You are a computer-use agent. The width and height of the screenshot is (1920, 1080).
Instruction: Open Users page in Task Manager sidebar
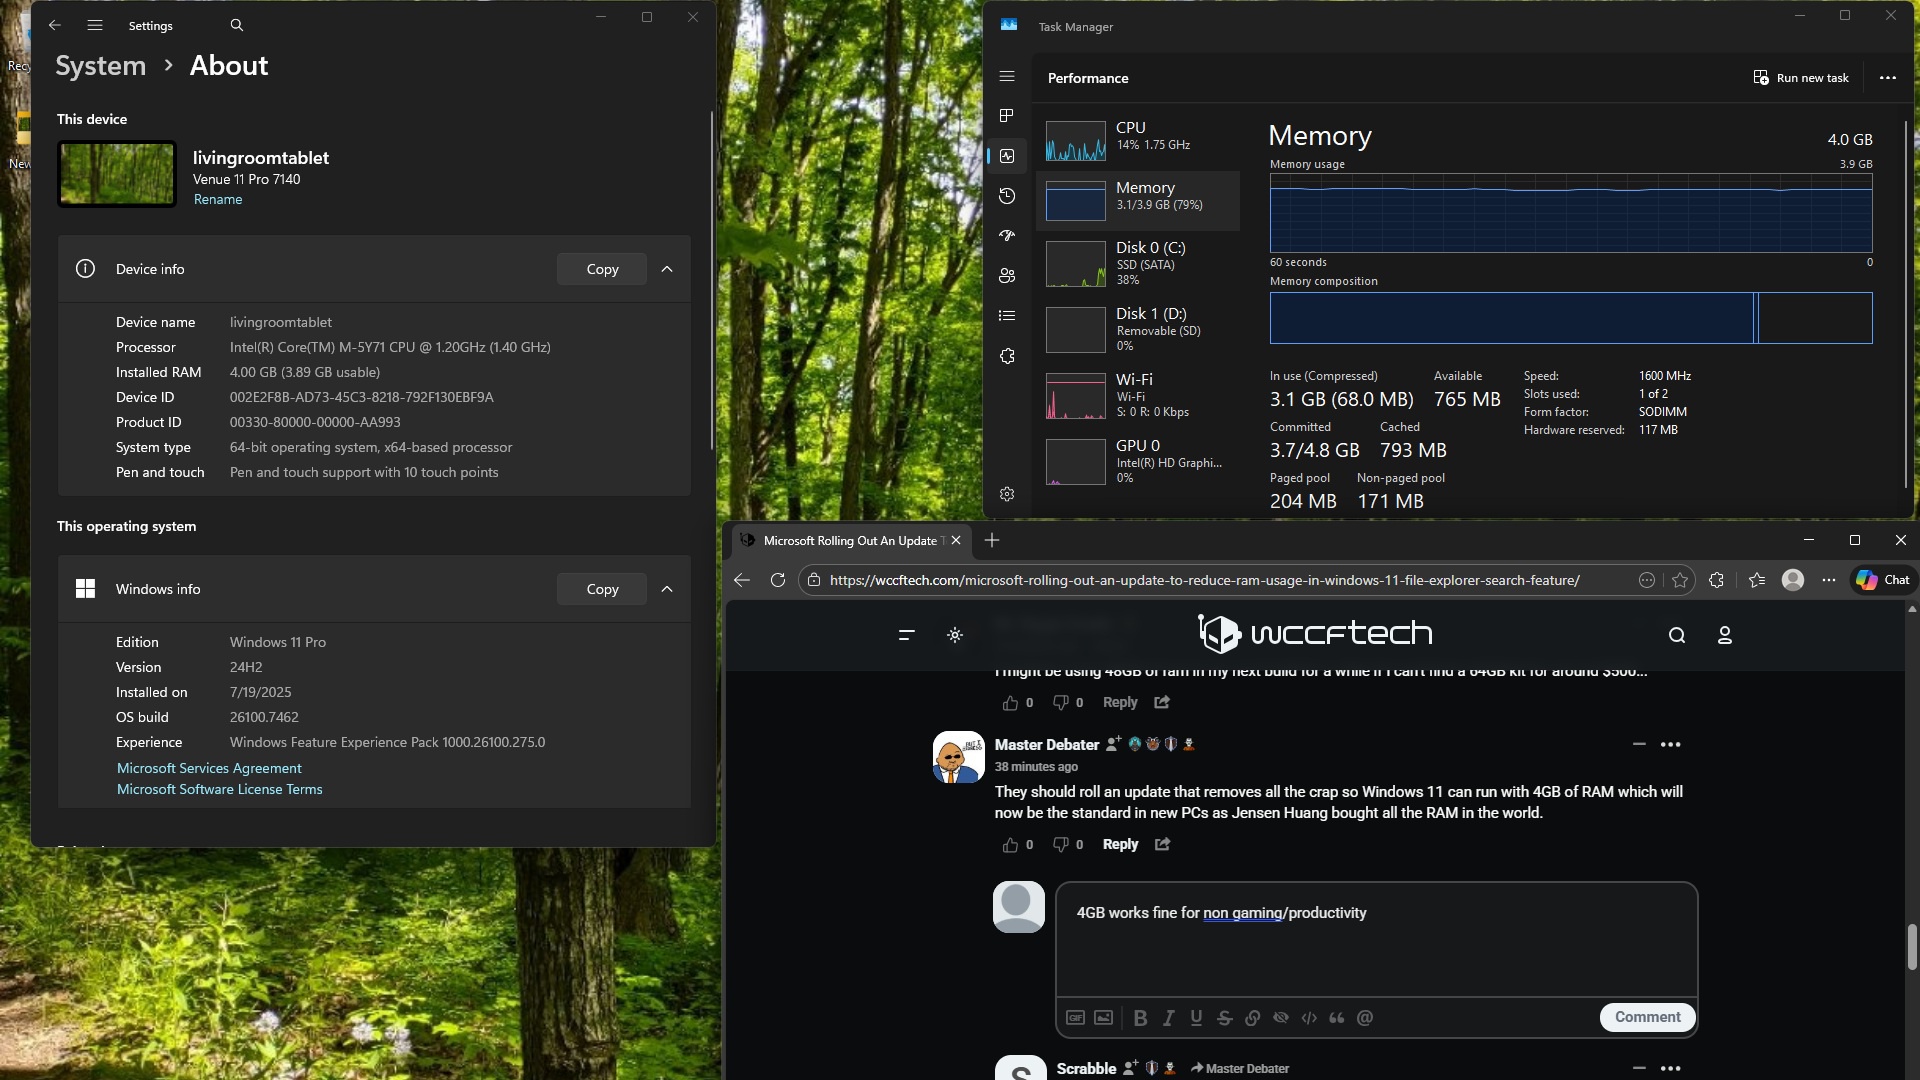pyautogui.click(x=1007, y=276)
